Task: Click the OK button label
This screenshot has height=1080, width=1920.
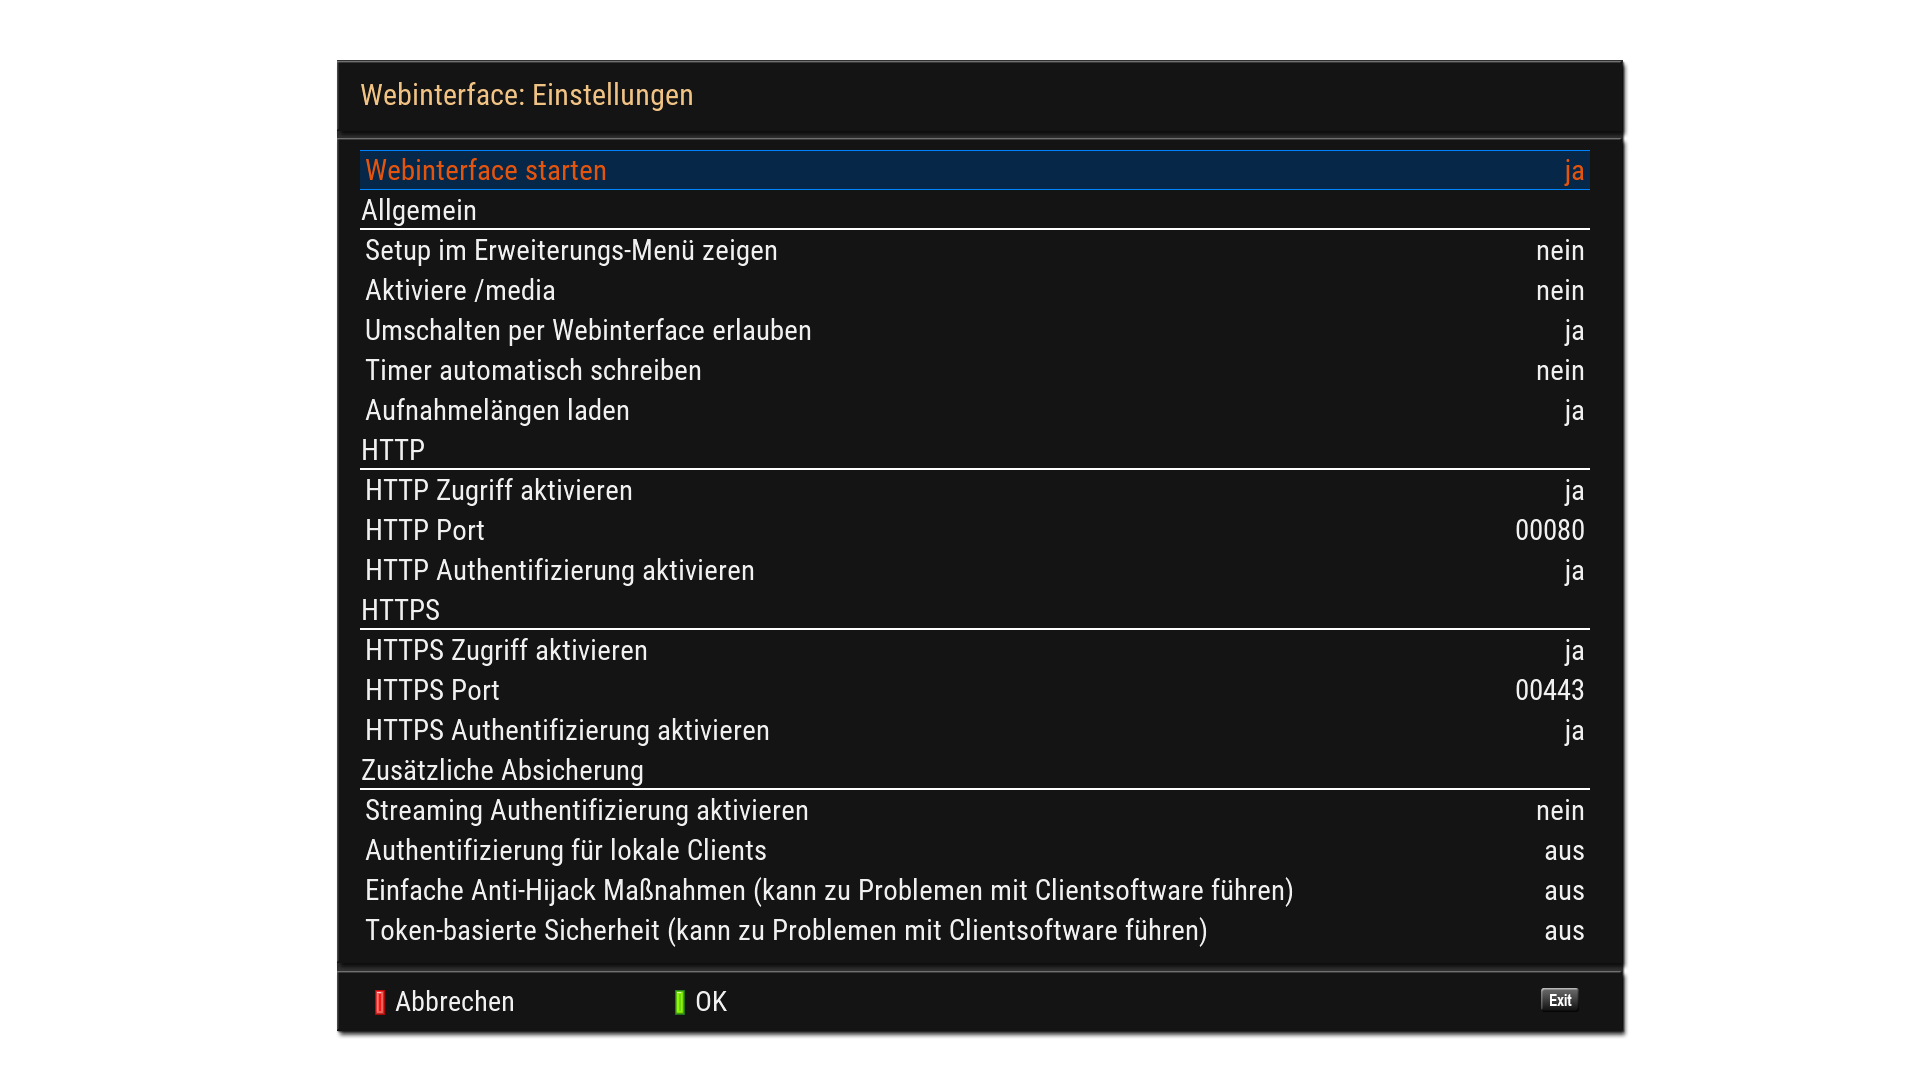Action: [711, 1002]
